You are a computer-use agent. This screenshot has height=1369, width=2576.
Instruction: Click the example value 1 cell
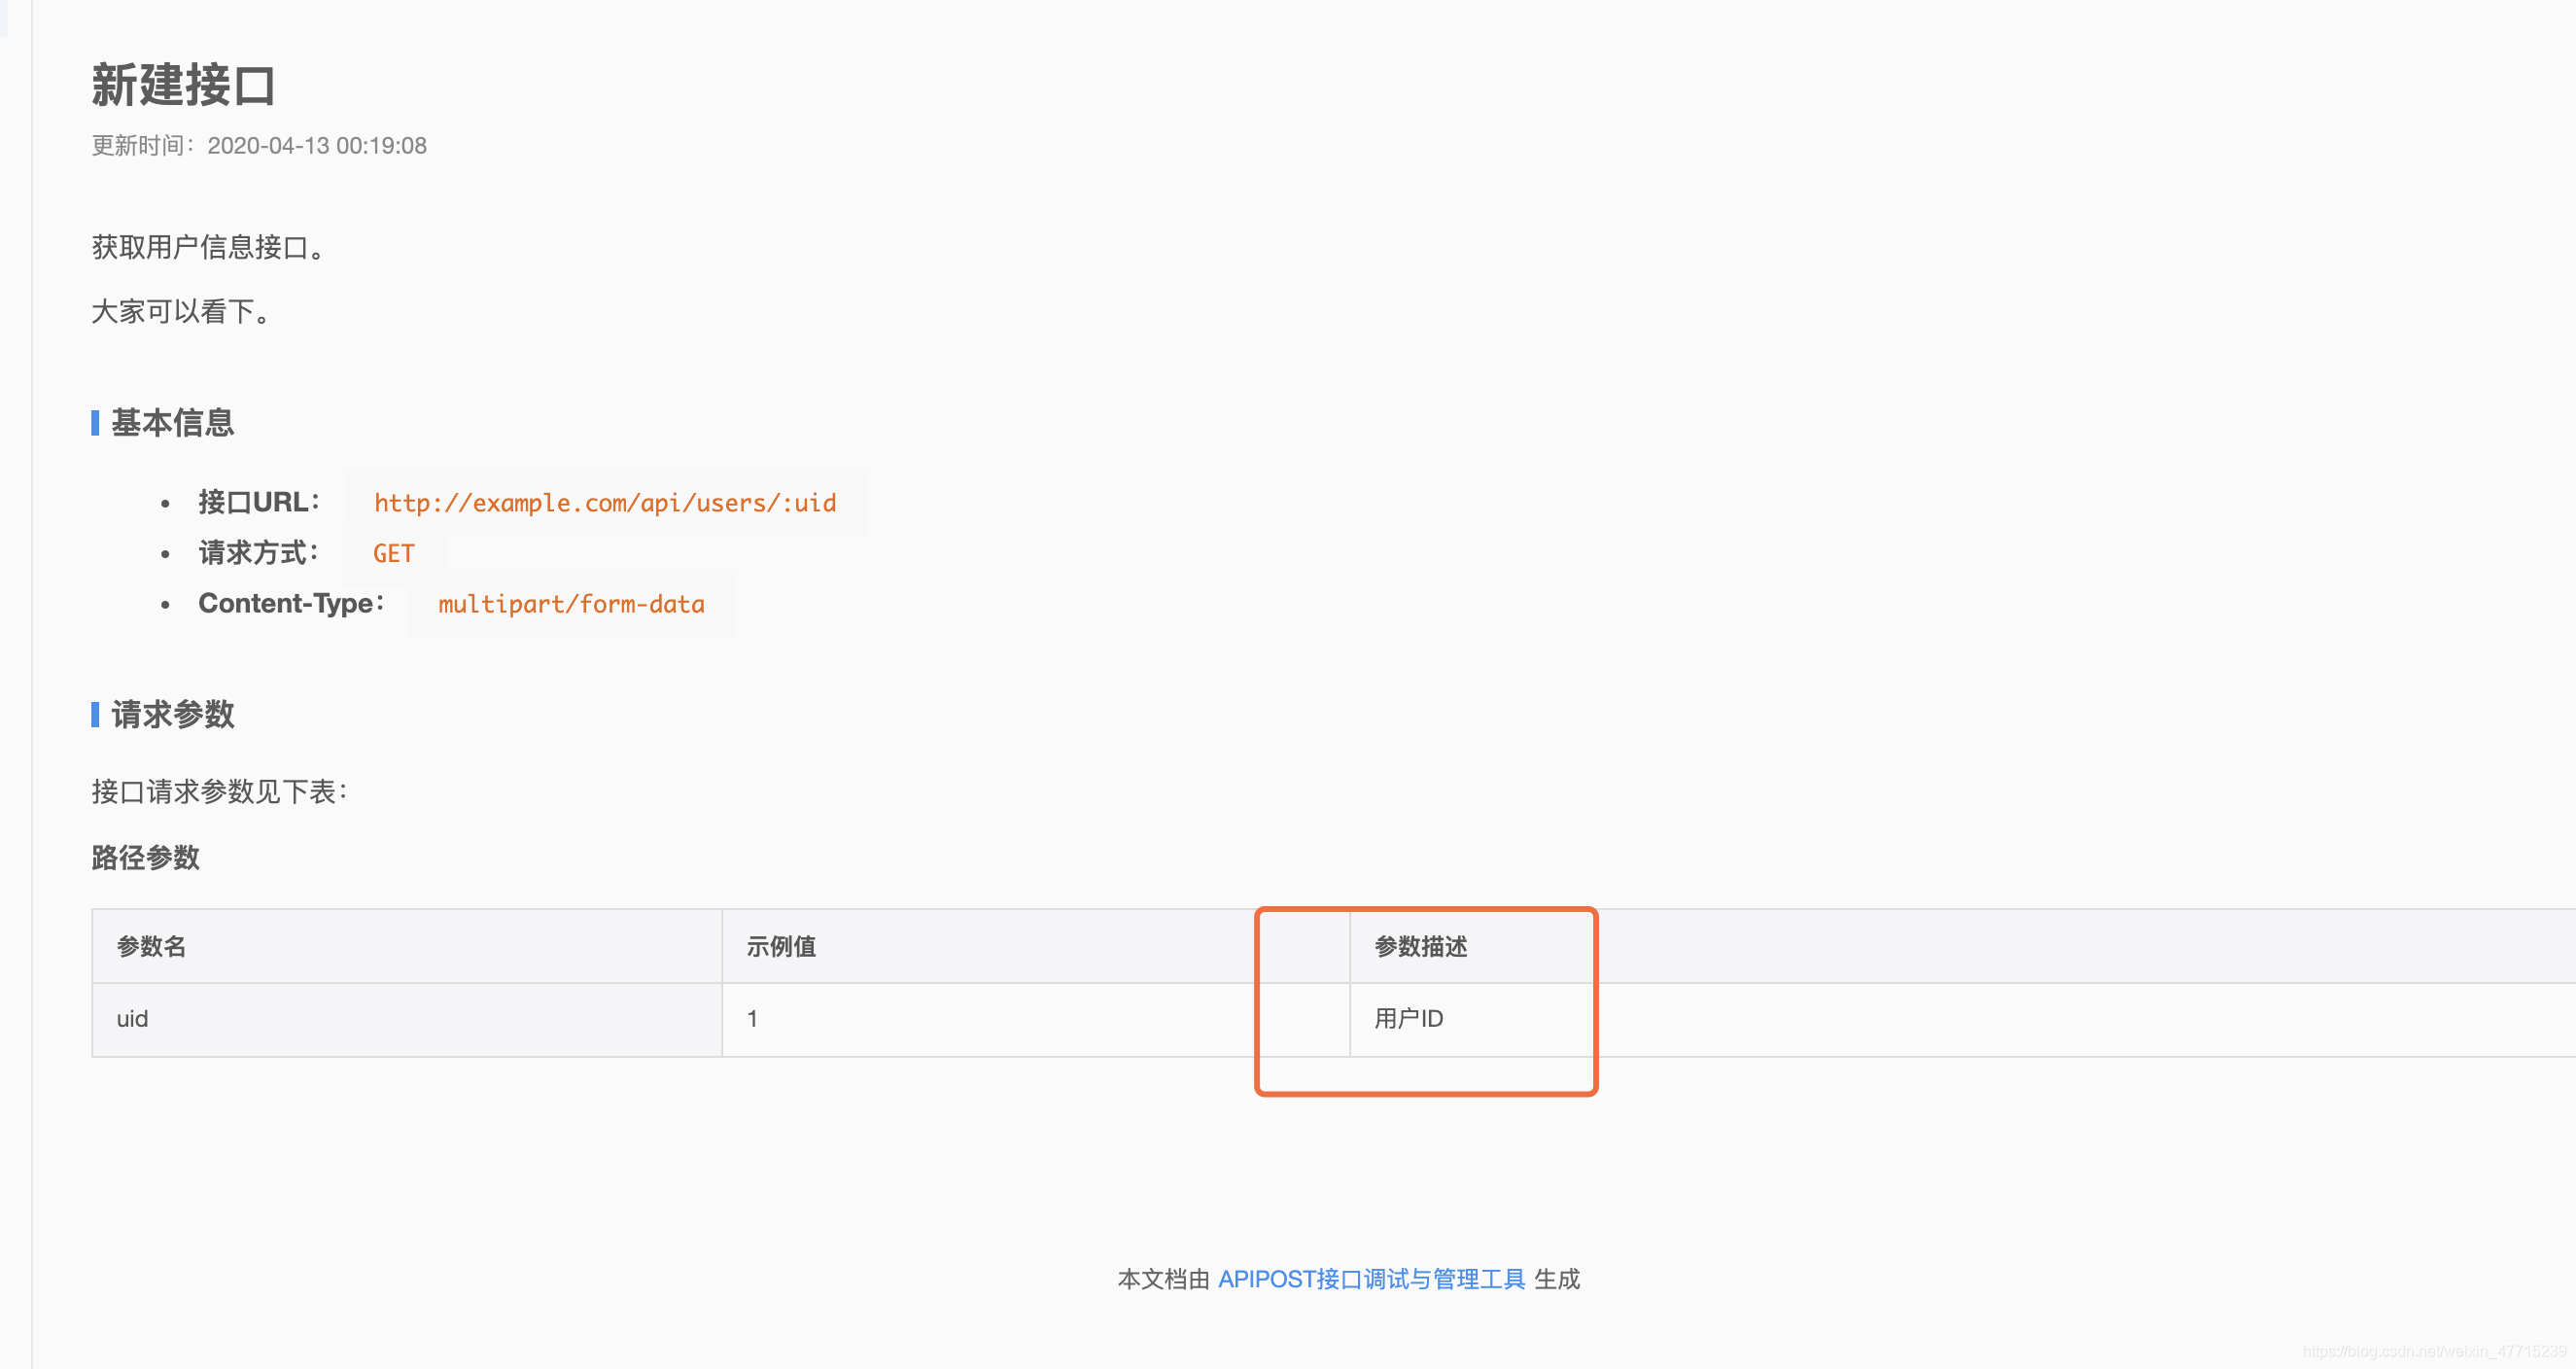coord(753,1018)
